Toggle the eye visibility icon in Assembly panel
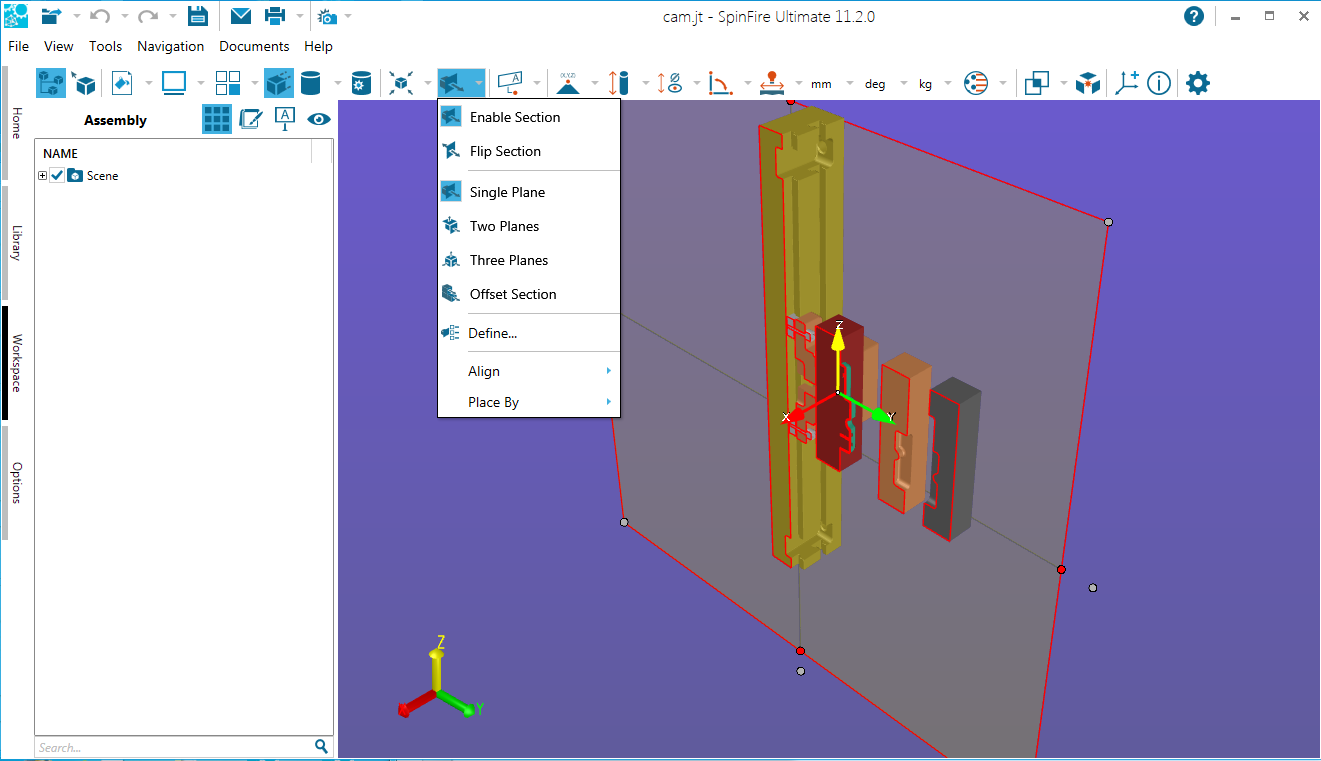The image size is (1321, 761). (319, 119)
